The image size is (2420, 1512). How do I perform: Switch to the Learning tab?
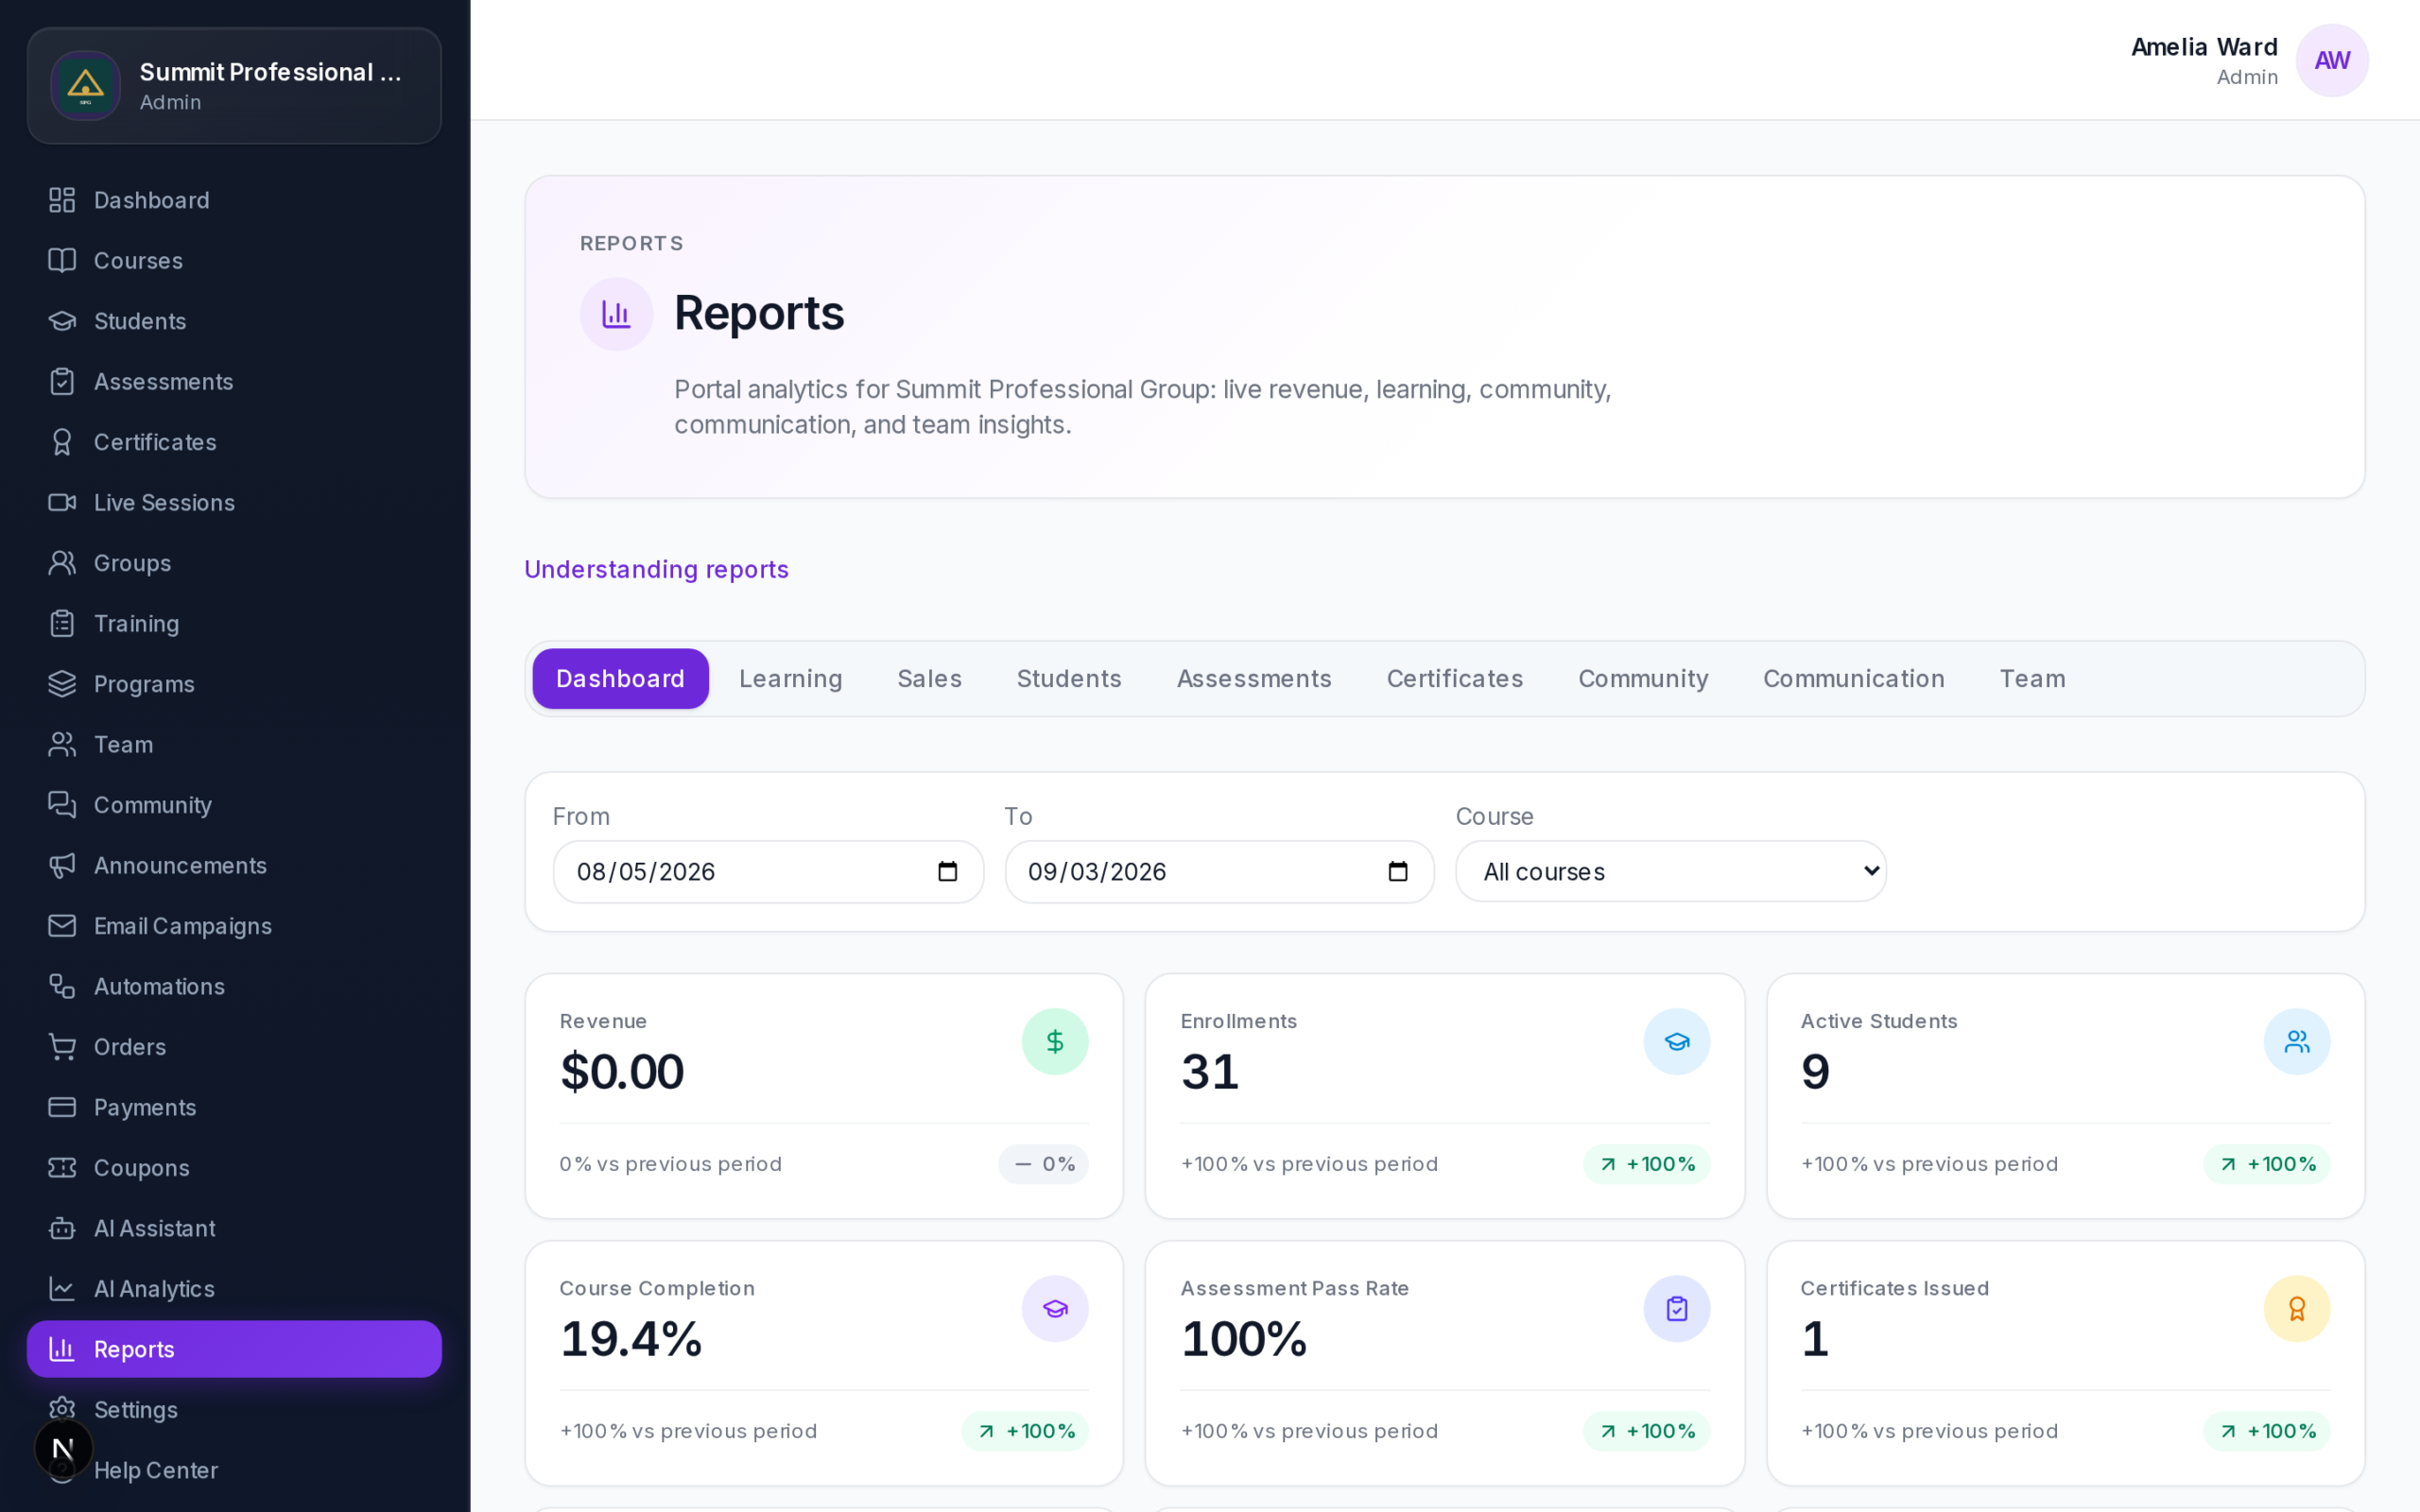point(791,679)
